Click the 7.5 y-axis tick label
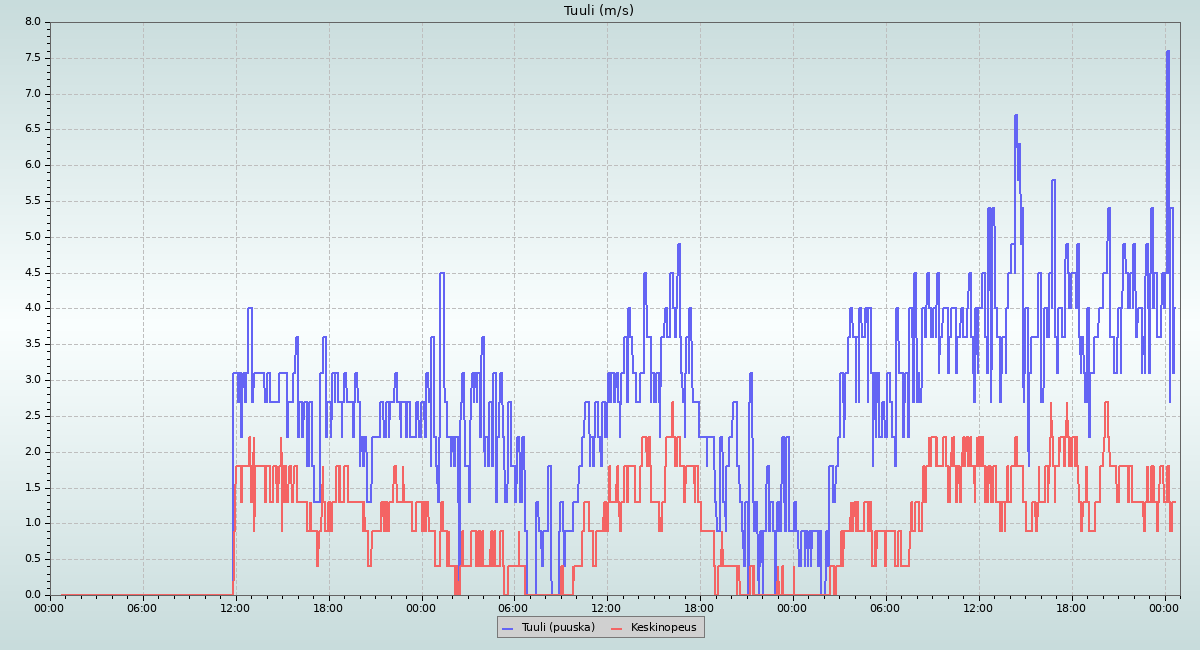This screenshot has height=650, width=1200. (x=32, y=58)
